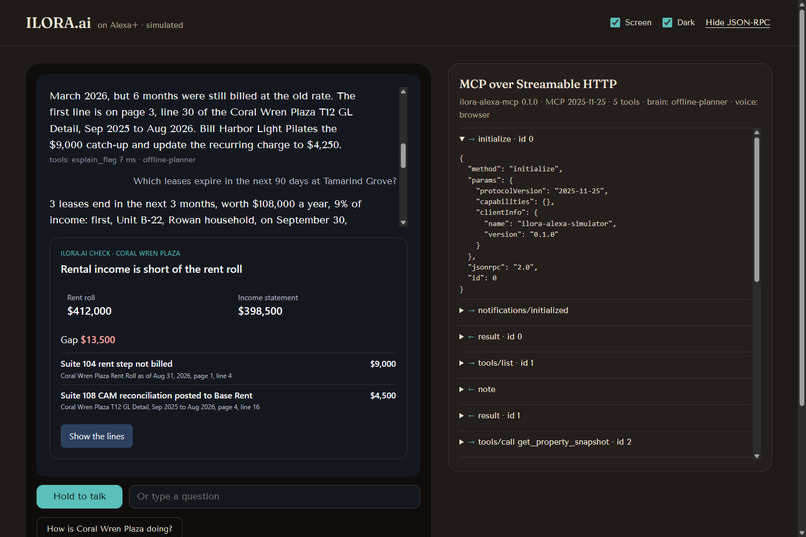Focus the 'Or type a question' input
806x537 pixels.
click(x=274, y=496)
